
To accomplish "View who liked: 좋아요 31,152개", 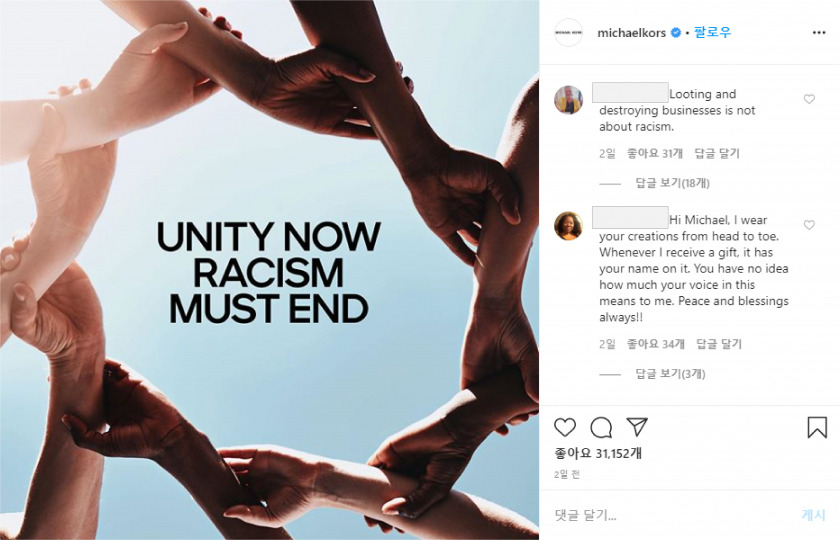I will click(x=598, y=454).
